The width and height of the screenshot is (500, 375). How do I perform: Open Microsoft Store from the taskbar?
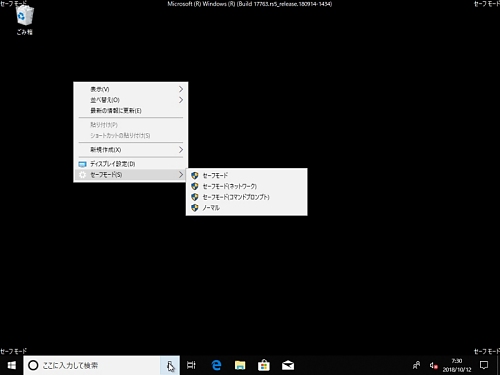coord(264,365)
